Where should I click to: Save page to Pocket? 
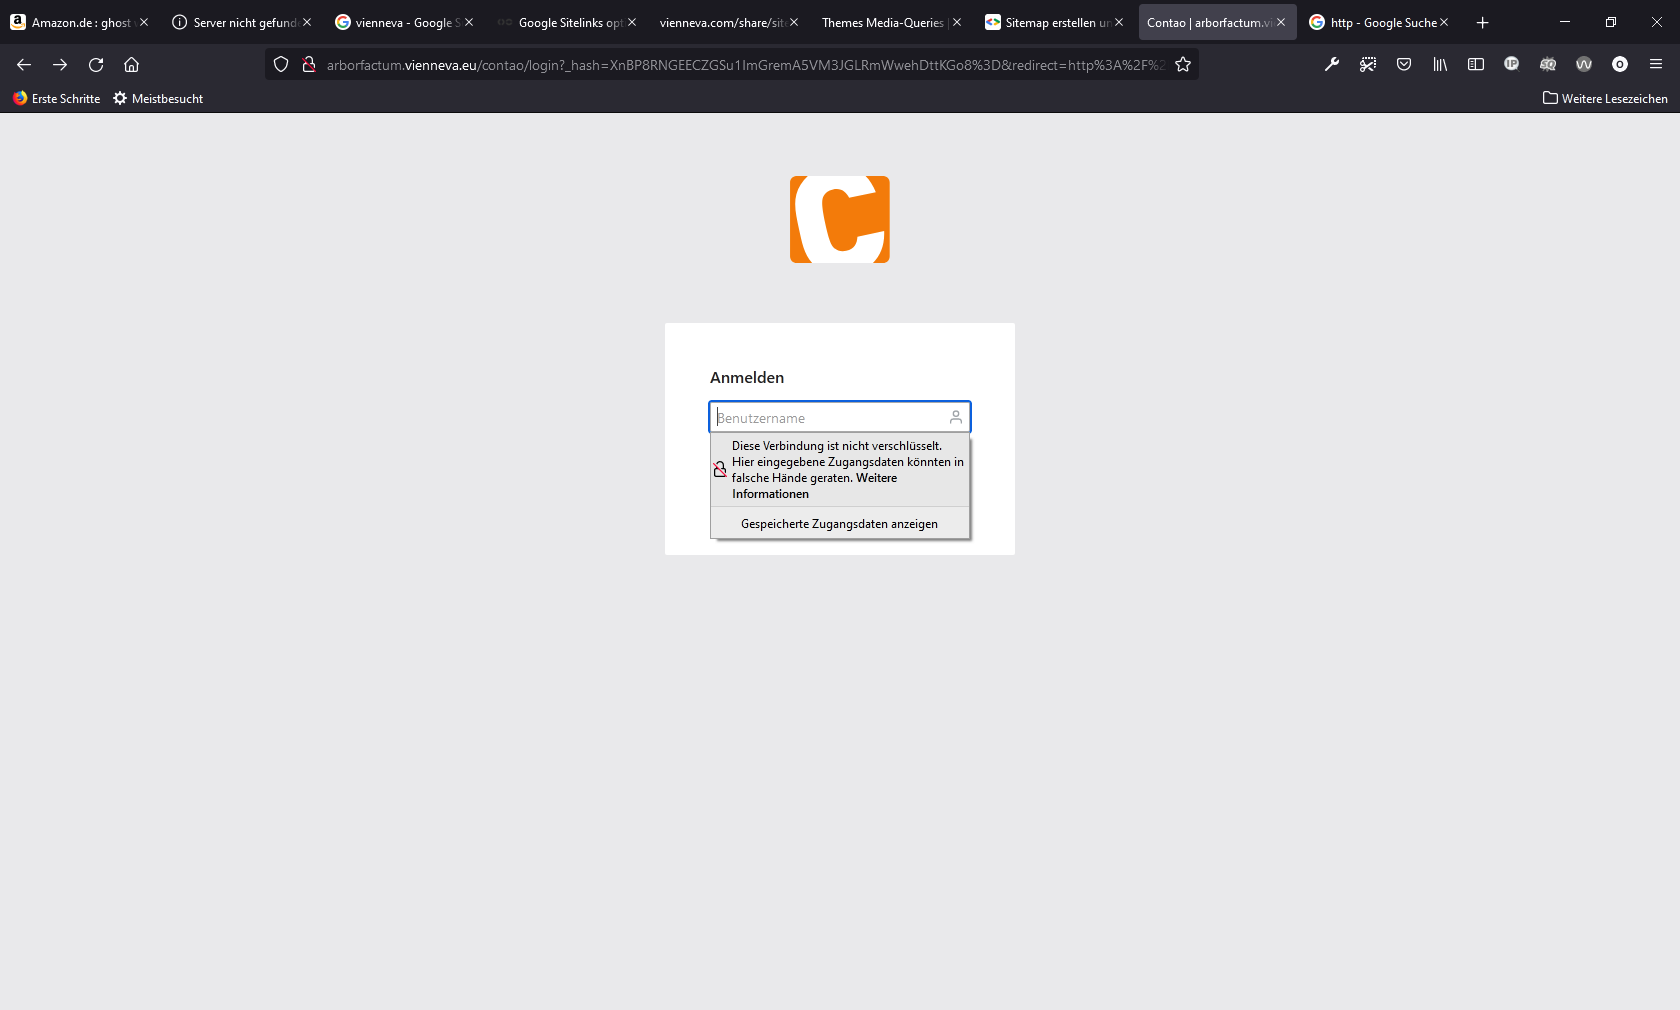[1404, 65]
